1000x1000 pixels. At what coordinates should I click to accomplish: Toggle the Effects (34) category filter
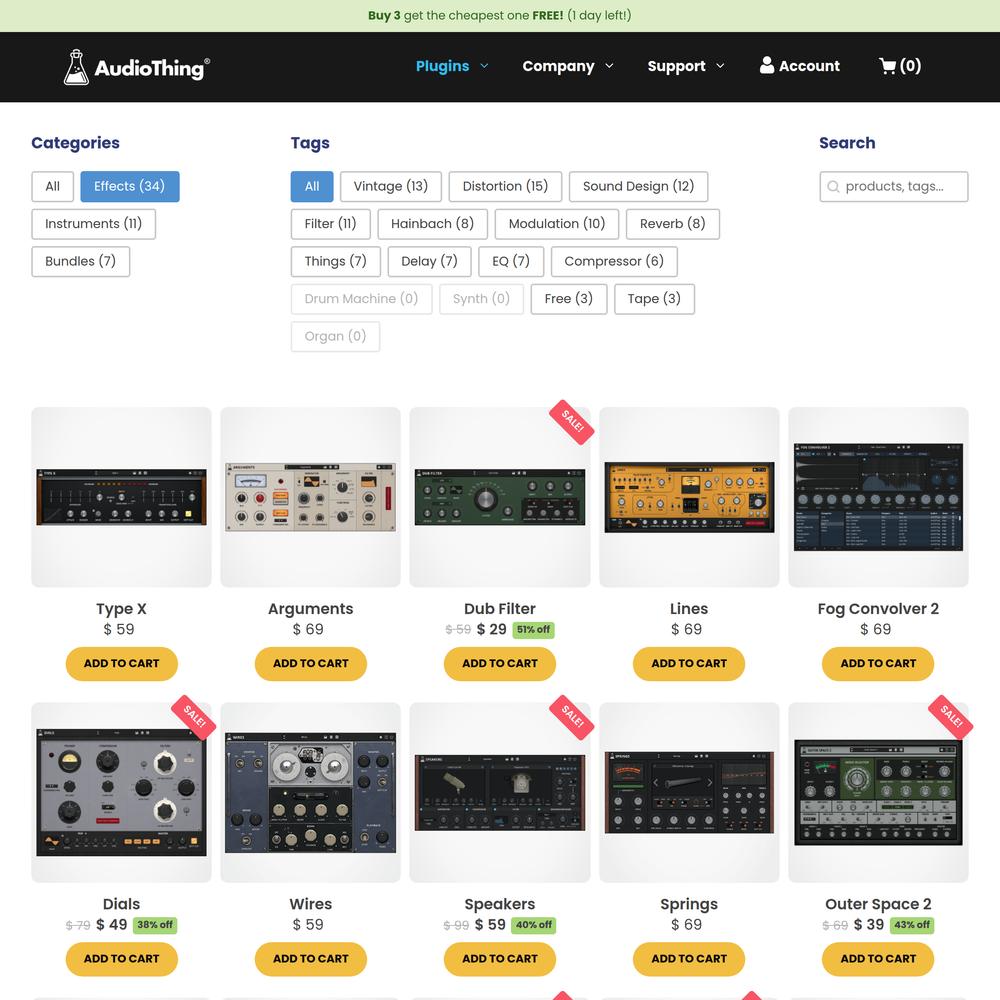pos(129,186)
